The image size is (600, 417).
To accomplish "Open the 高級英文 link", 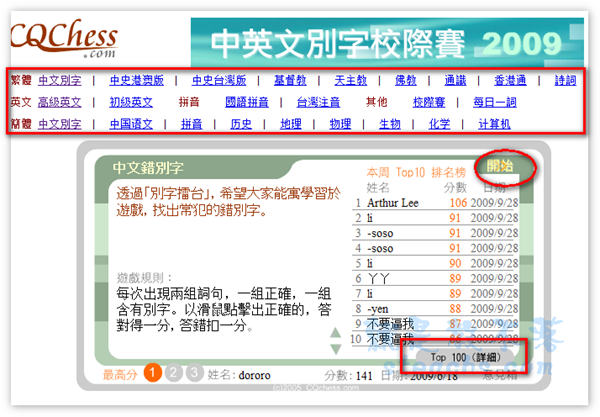I will tap(59, 102).
